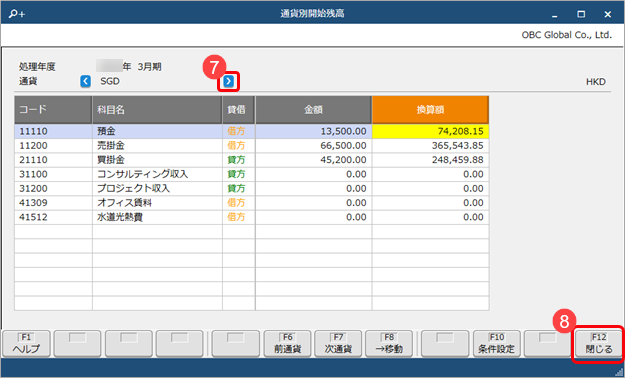625x378 pixels.
Task: Click F7 次通貨 button
Action: point(338,343)
